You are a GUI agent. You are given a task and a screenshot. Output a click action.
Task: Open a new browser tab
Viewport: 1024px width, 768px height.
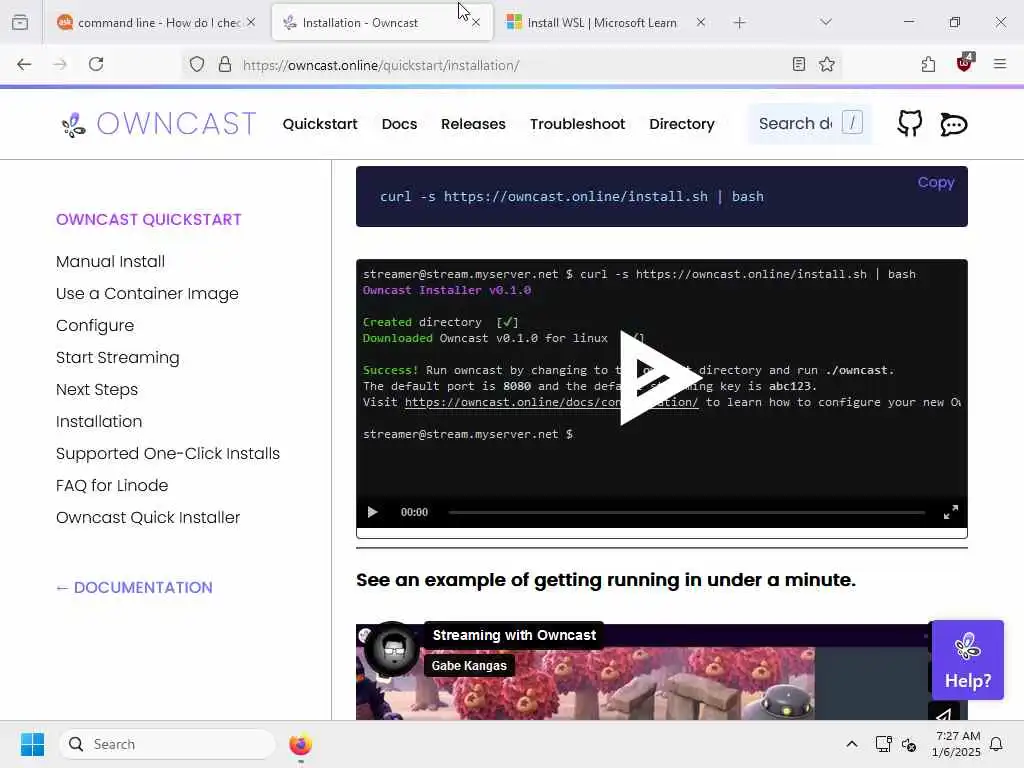coord(739,23)
